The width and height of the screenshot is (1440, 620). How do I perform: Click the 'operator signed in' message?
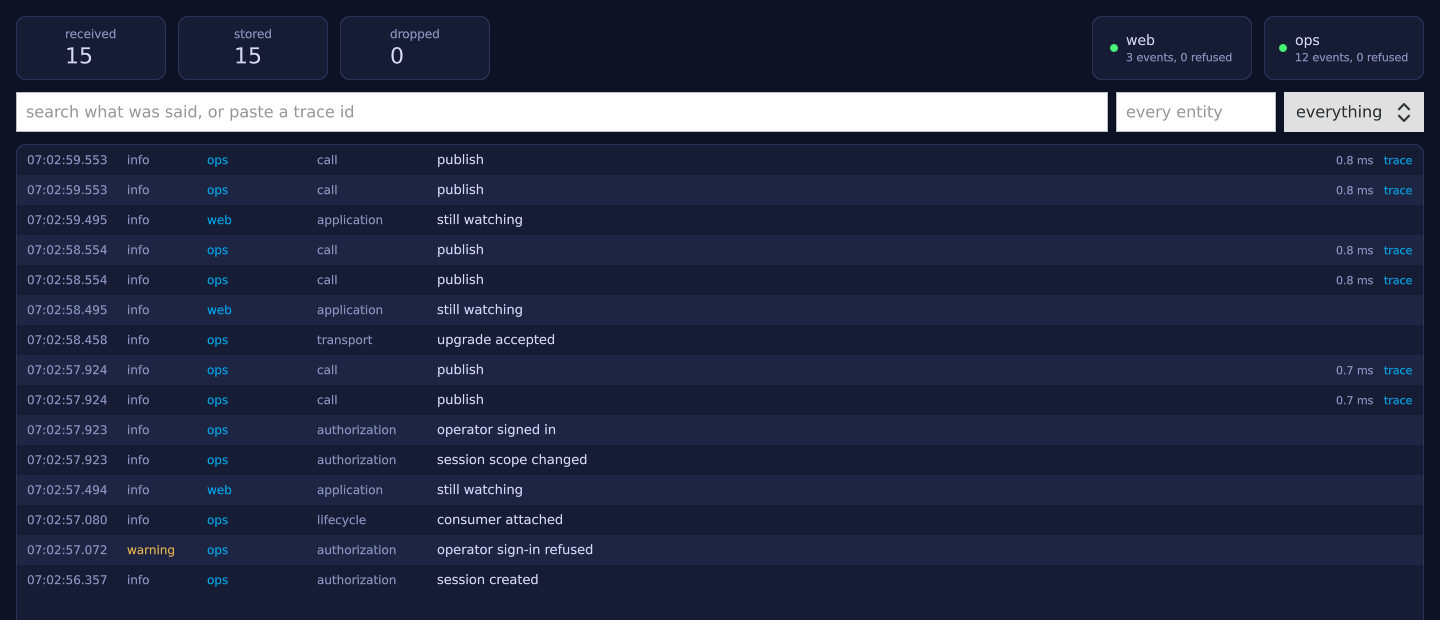496,430
